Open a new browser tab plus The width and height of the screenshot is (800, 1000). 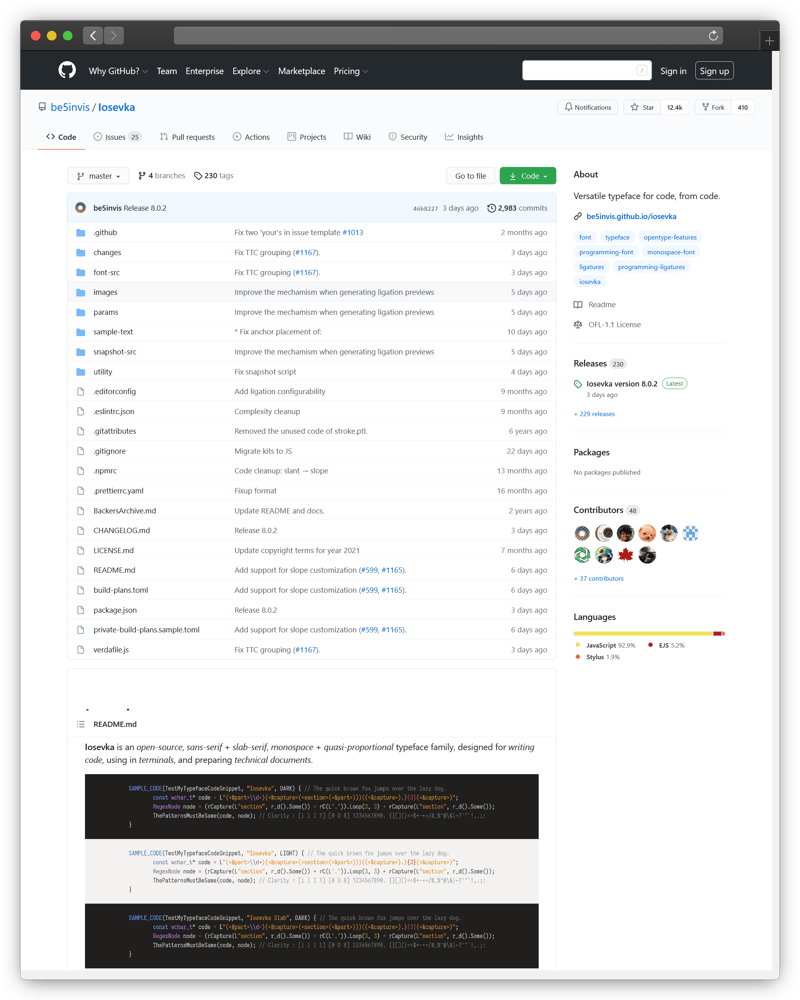769,41
